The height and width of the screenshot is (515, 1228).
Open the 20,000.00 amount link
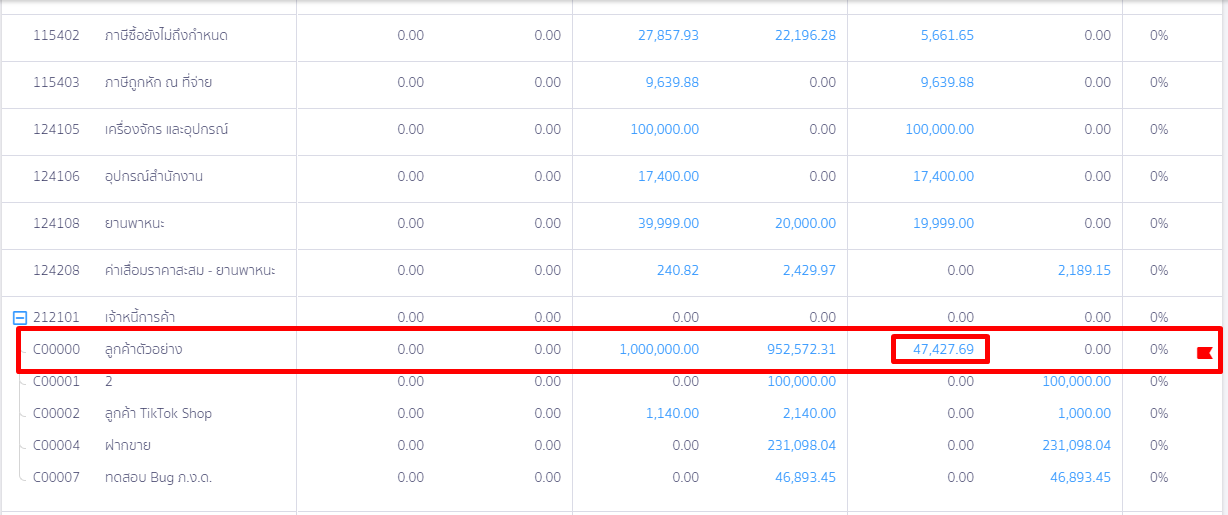(805, 224)
